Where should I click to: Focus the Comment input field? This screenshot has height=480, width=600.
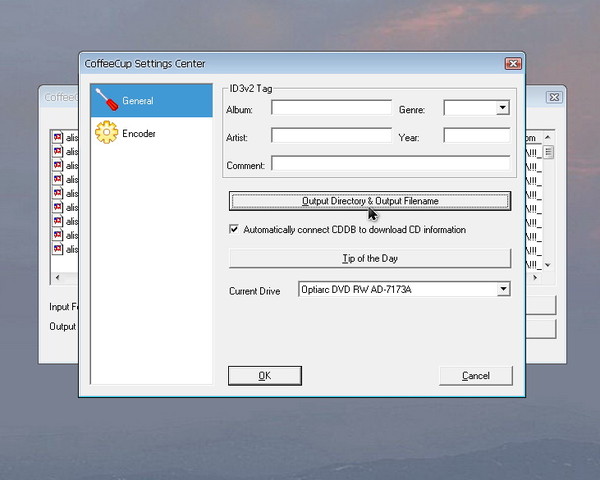pos(390,163)
